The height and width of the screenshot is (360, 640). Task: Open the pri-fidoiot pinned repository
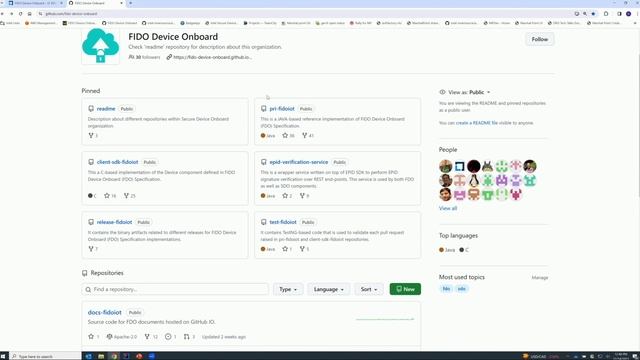pyautogui.click(x=282, y=109)
